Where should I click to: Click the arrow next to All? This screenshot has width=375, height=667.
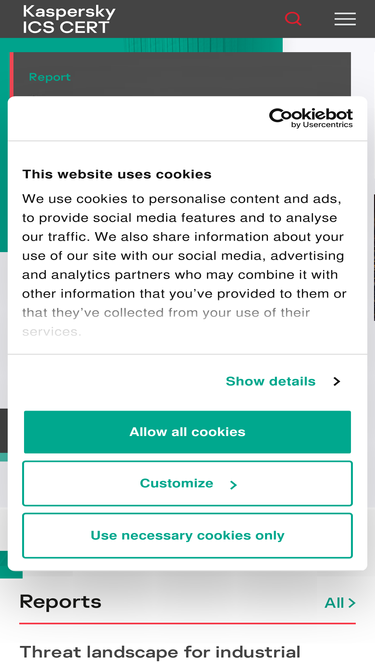(x=352, y=603)
